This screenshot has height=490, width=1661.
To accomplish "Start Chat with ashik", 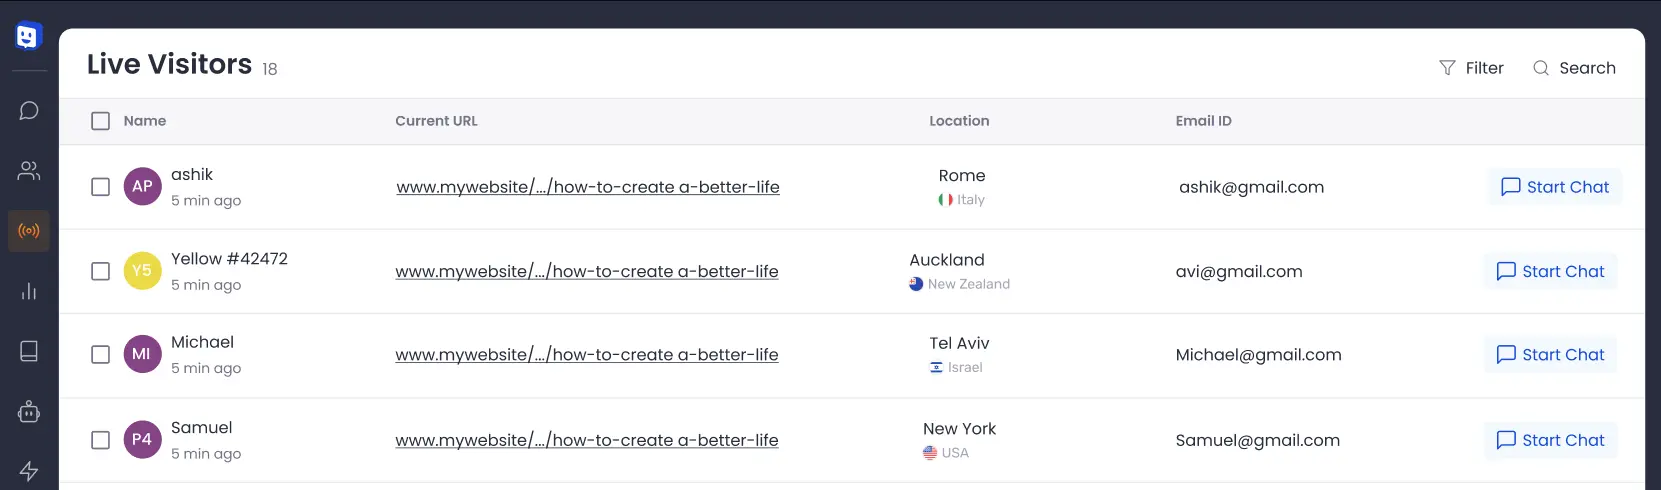I will 1555,187.
